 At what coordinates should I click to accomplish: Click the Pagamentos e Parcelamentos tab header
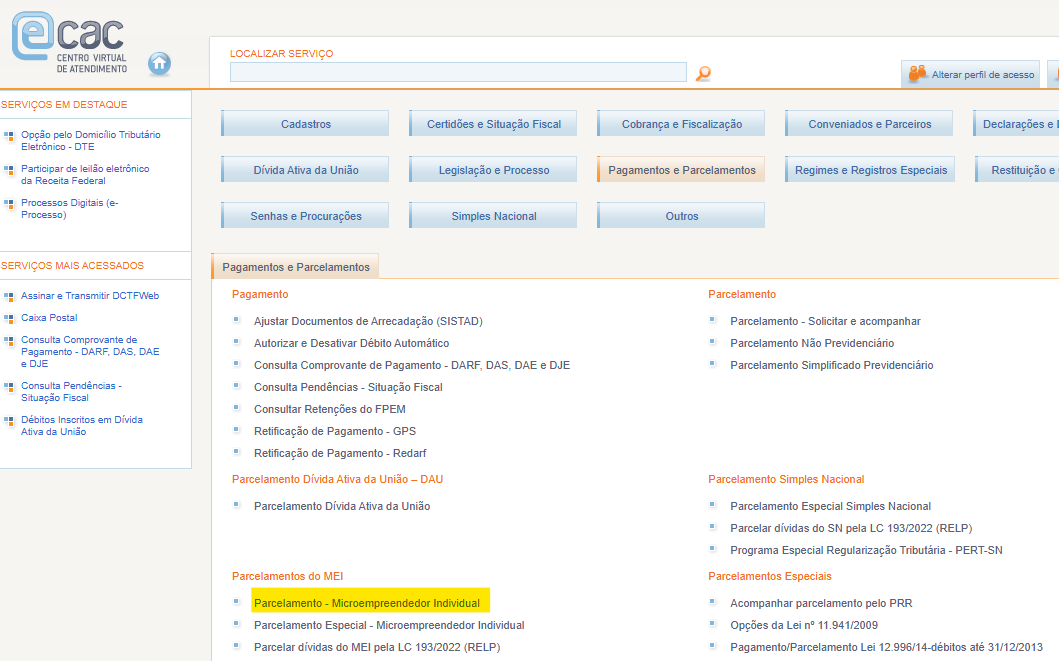(x=295, y=267)
